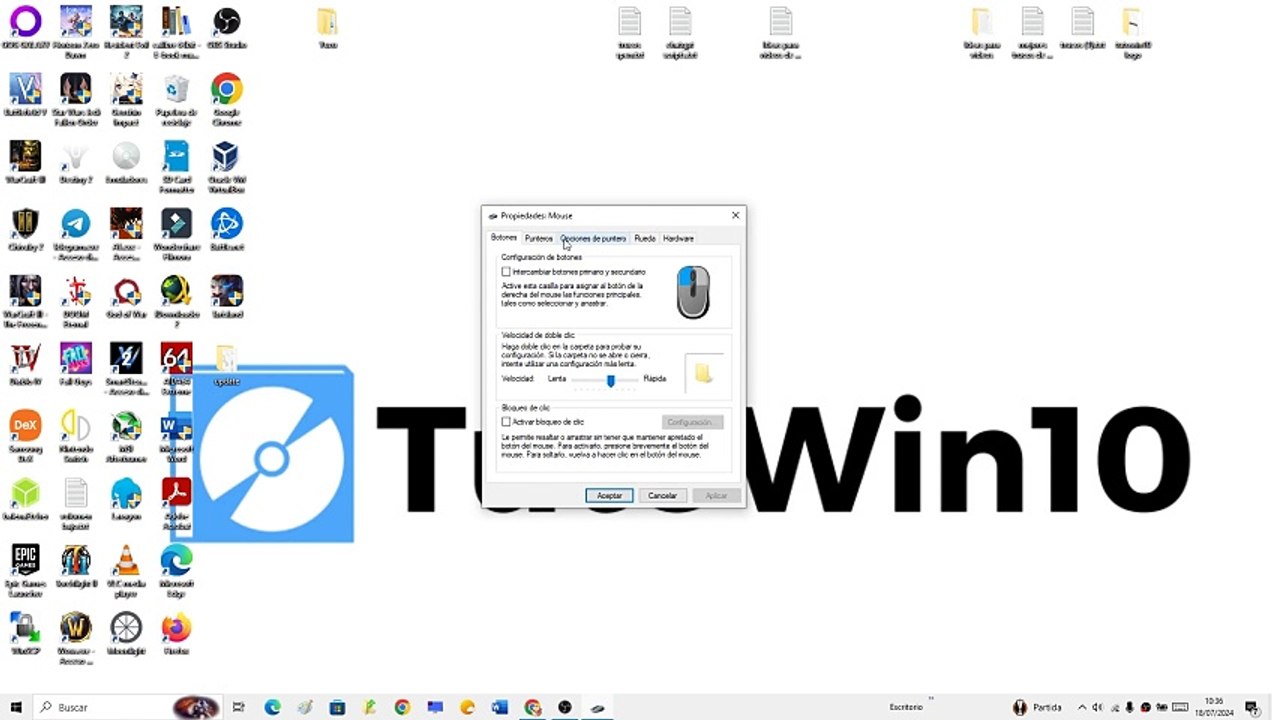Open the taskbar clock and date
The width and height of the screenshot is (1272, 720).
[1214, 707]
